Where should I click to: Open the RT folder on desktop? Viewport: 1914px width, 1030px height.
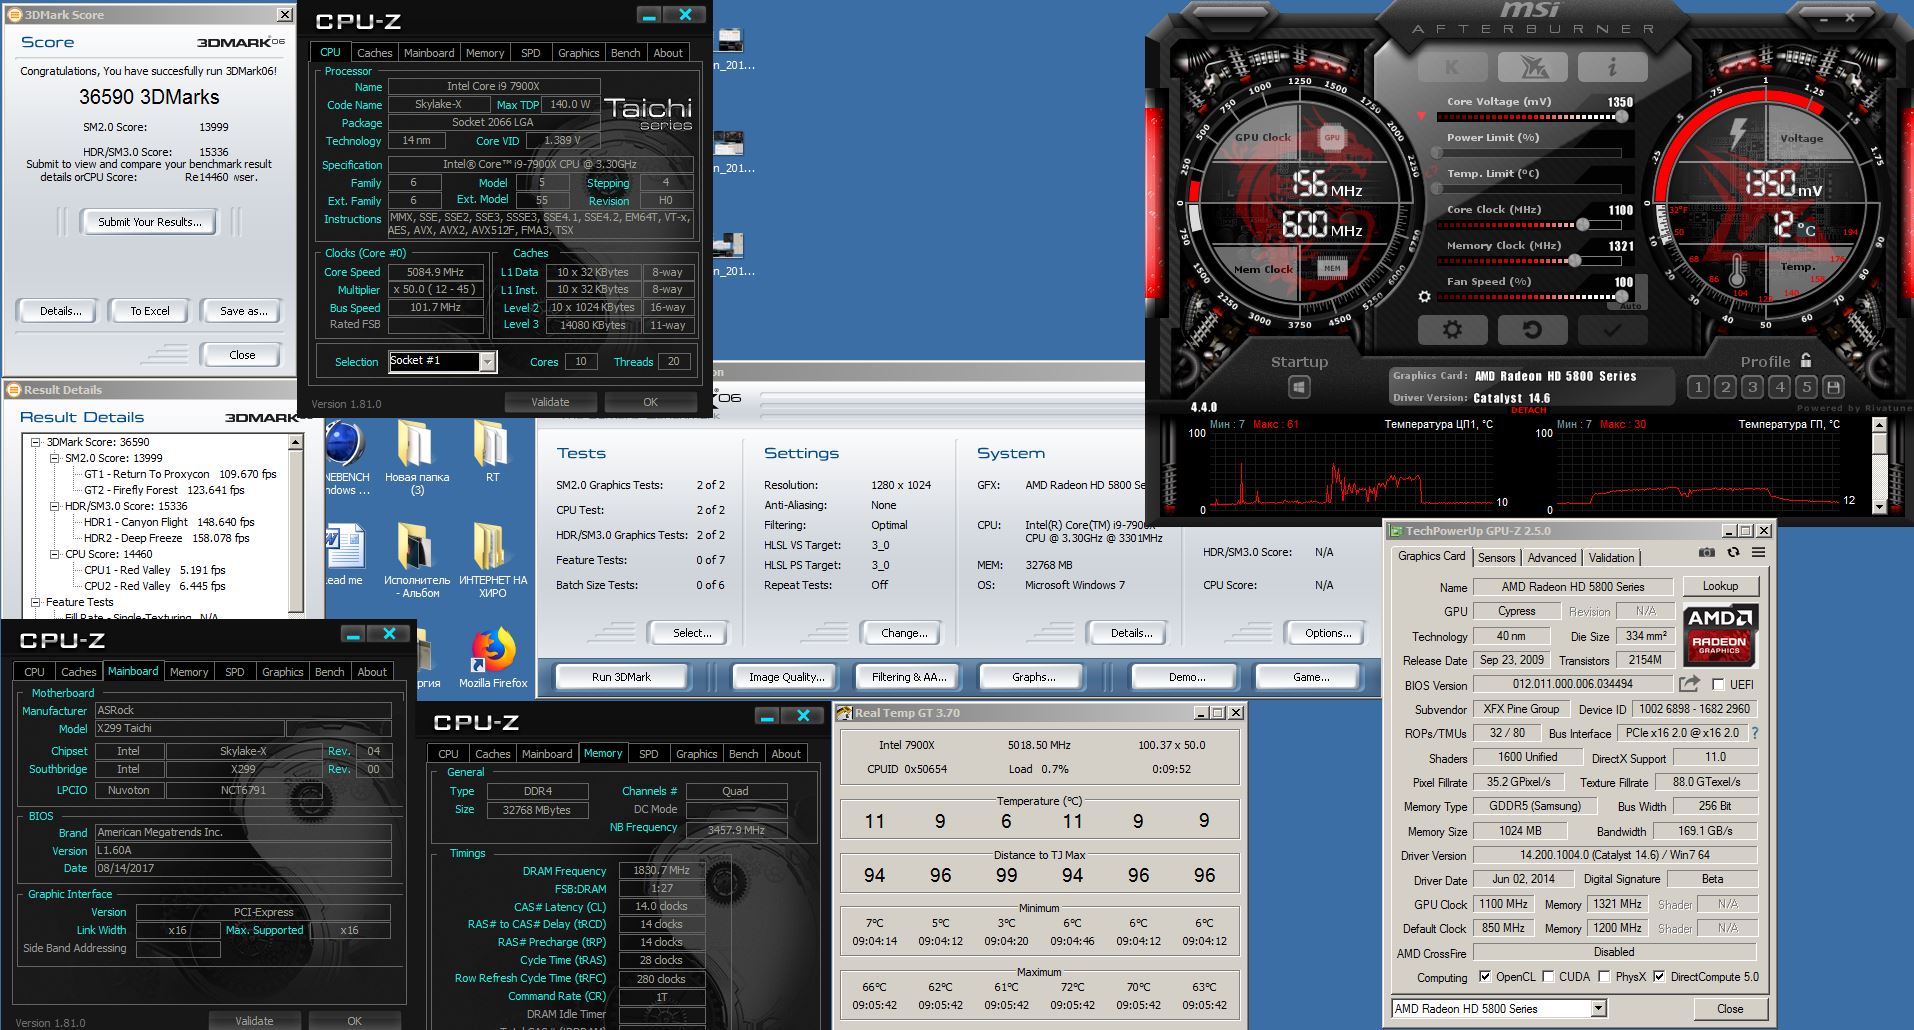[492, 453]
